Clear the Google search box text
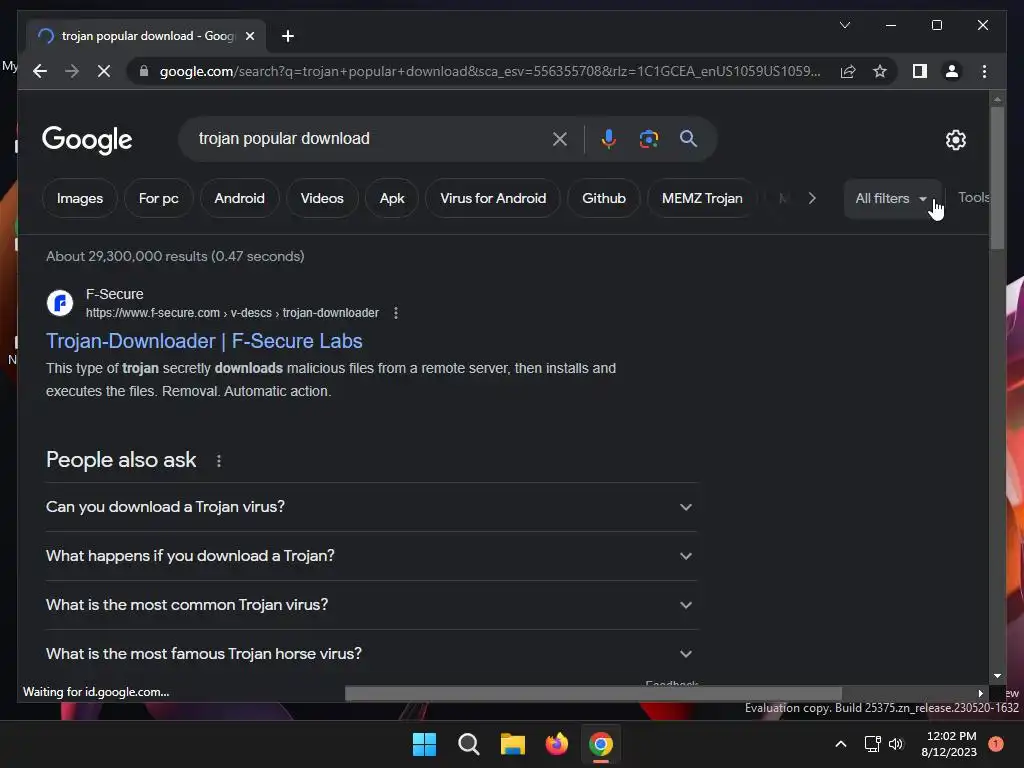The height and width of the screenshot is (768, 1024). point(560,138)
